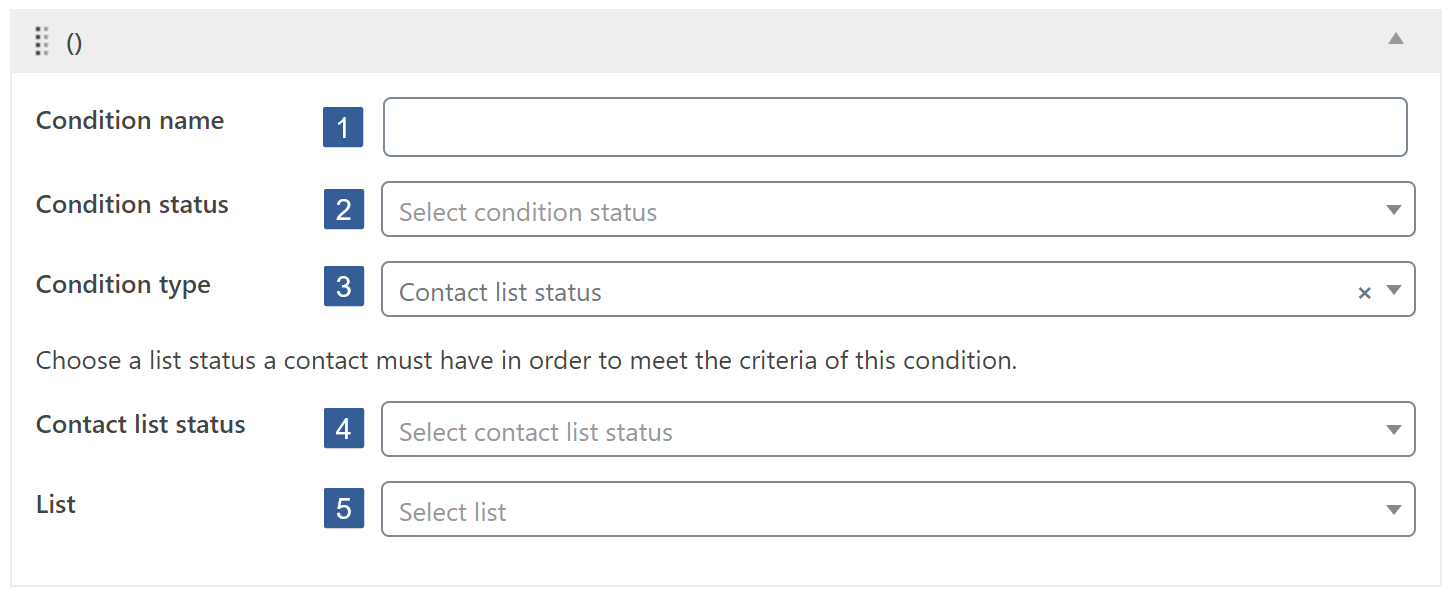Click the numbered badge next to Condition name
Viewport: 1450px width, 600px height.
coord(343,127)
